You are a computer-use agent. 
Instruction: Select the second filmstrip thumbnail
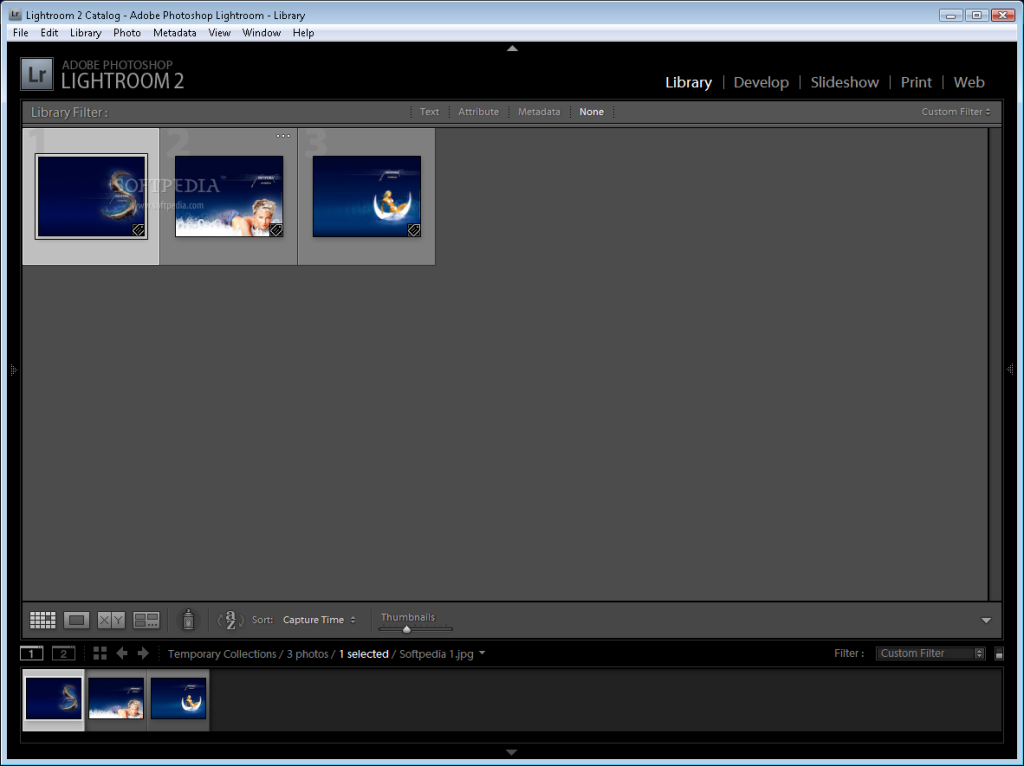click(x=116, y=698)
